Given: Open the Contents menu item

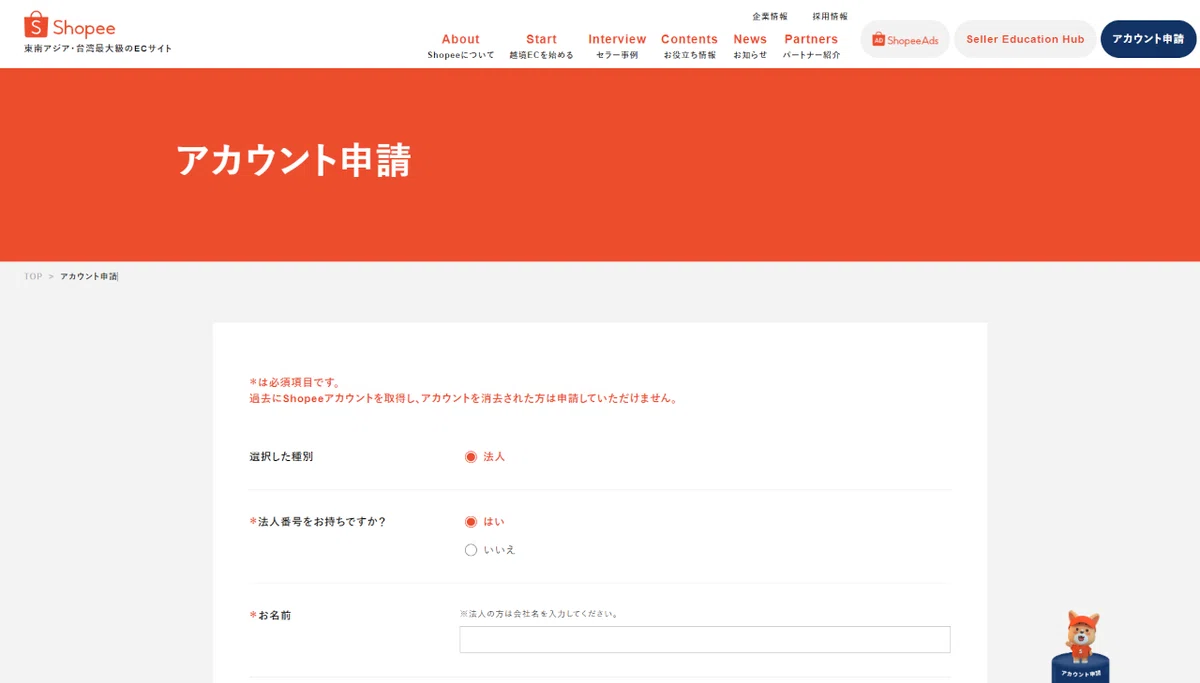Looking at the screenshot, I should pyautogui.click(x=689, y=46).
